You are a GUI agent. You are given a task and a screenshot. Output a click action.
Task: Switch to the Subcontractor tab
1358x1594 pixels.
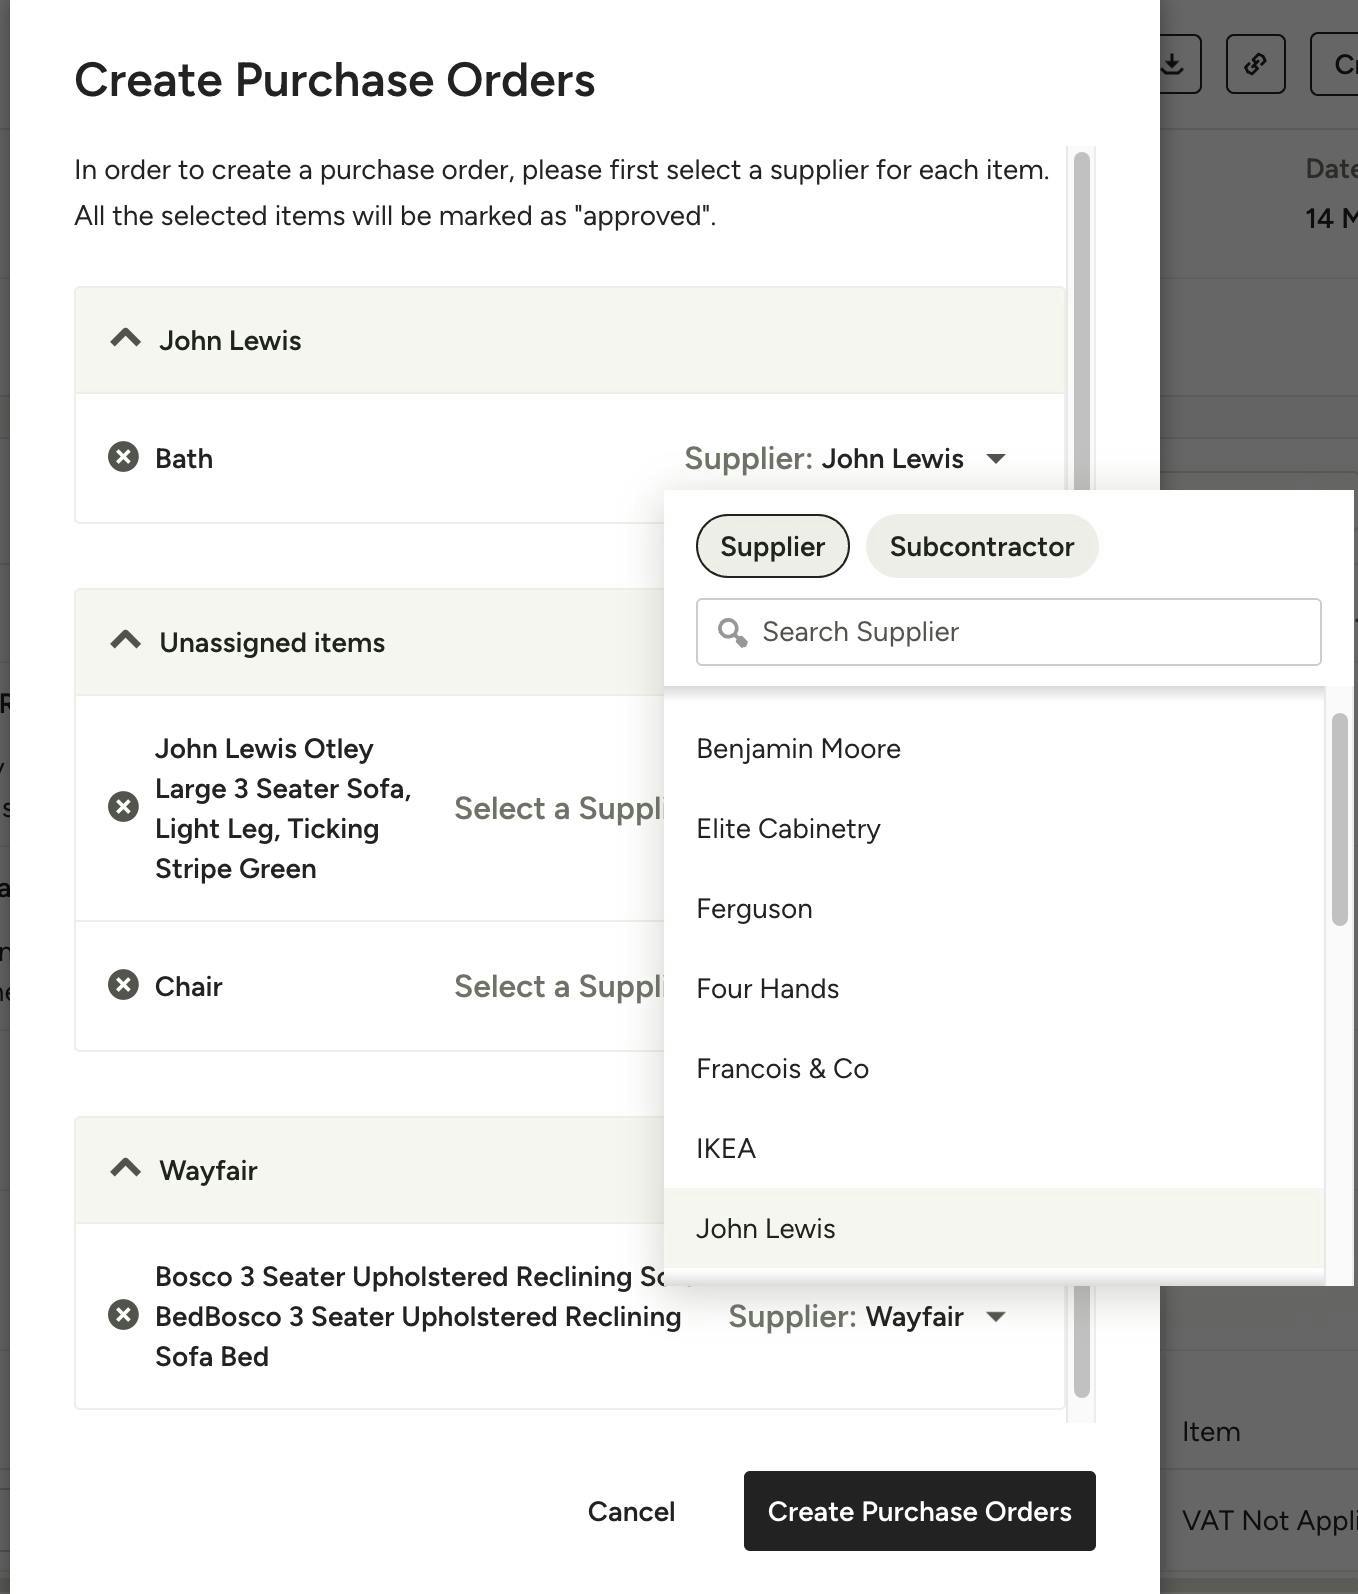tap(982, 546)
